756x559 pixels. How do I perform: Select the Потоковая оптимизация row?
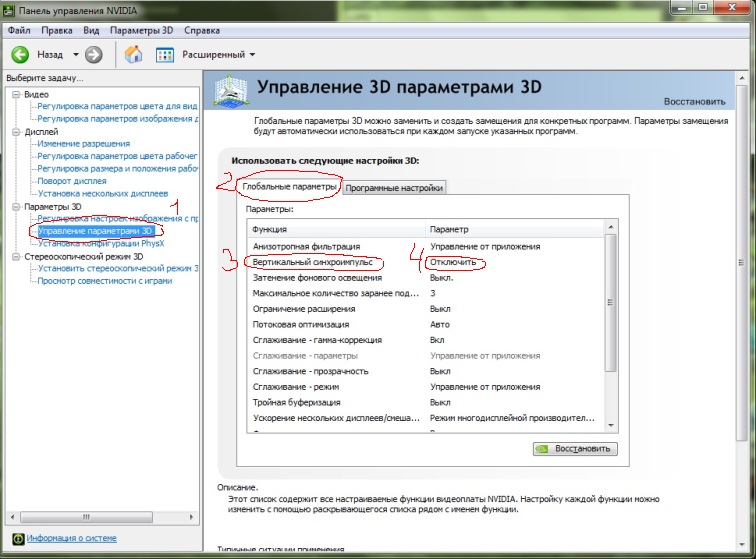tap(426, 325)
